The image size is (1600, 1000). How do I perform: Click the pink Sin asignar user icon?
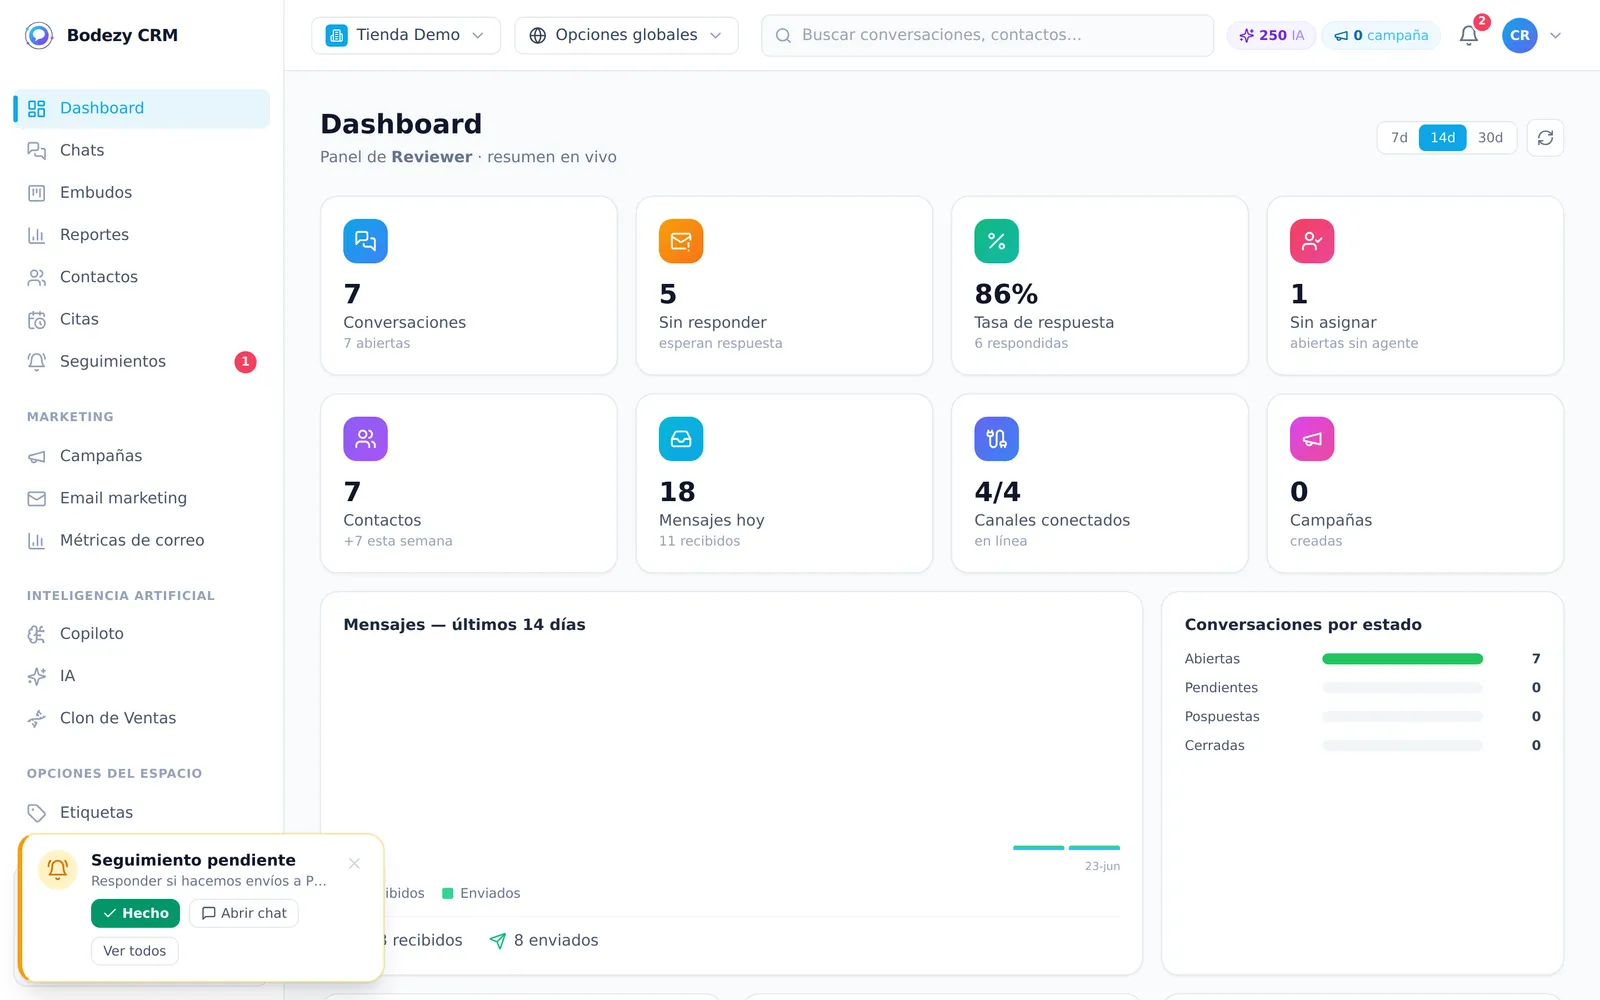pos(1312,241)
